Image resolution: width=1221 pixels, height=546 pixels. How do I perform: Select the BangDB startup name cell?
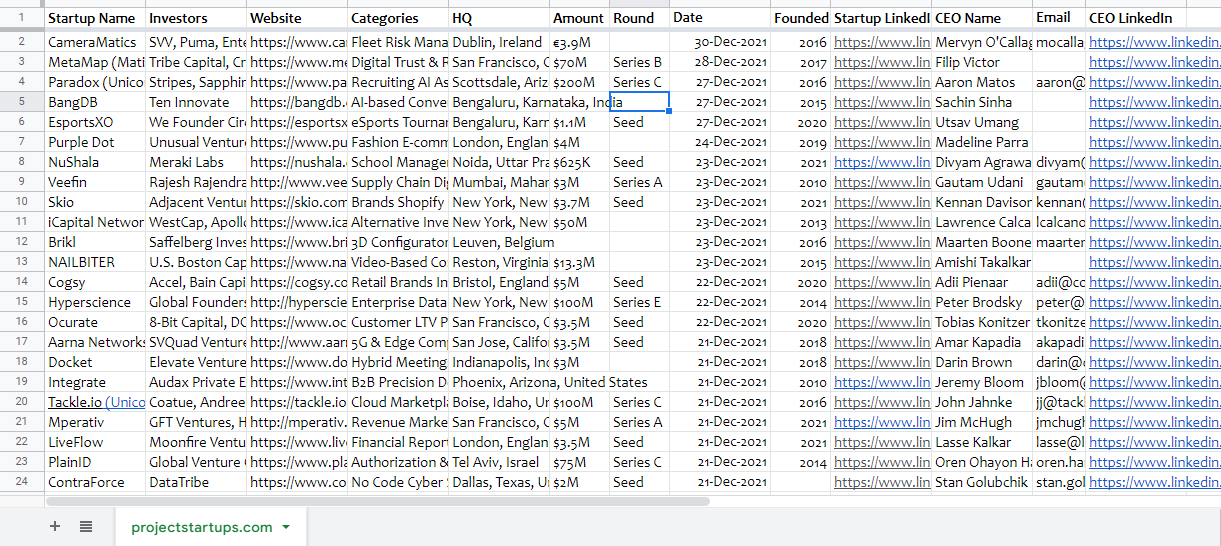click(95, 102)
